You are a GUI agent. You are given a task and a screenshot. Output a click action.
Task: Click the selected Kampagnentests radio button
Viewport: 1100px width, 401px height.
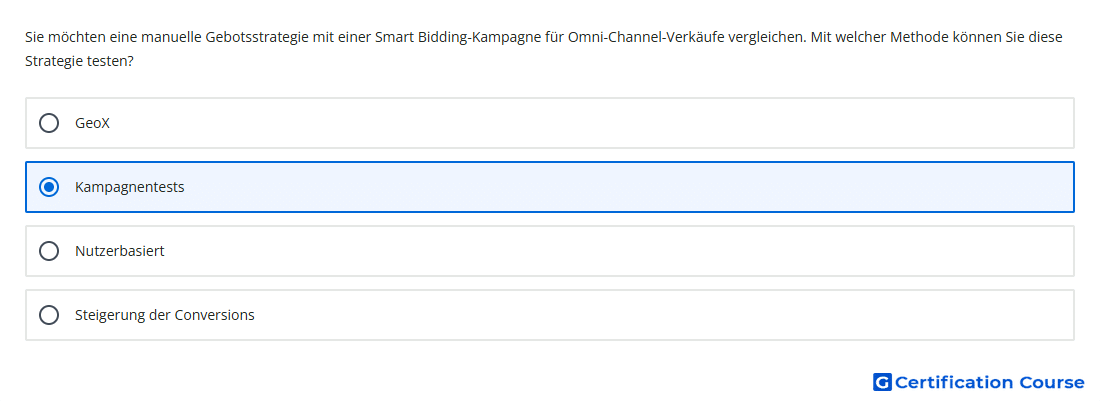(48, 187)
